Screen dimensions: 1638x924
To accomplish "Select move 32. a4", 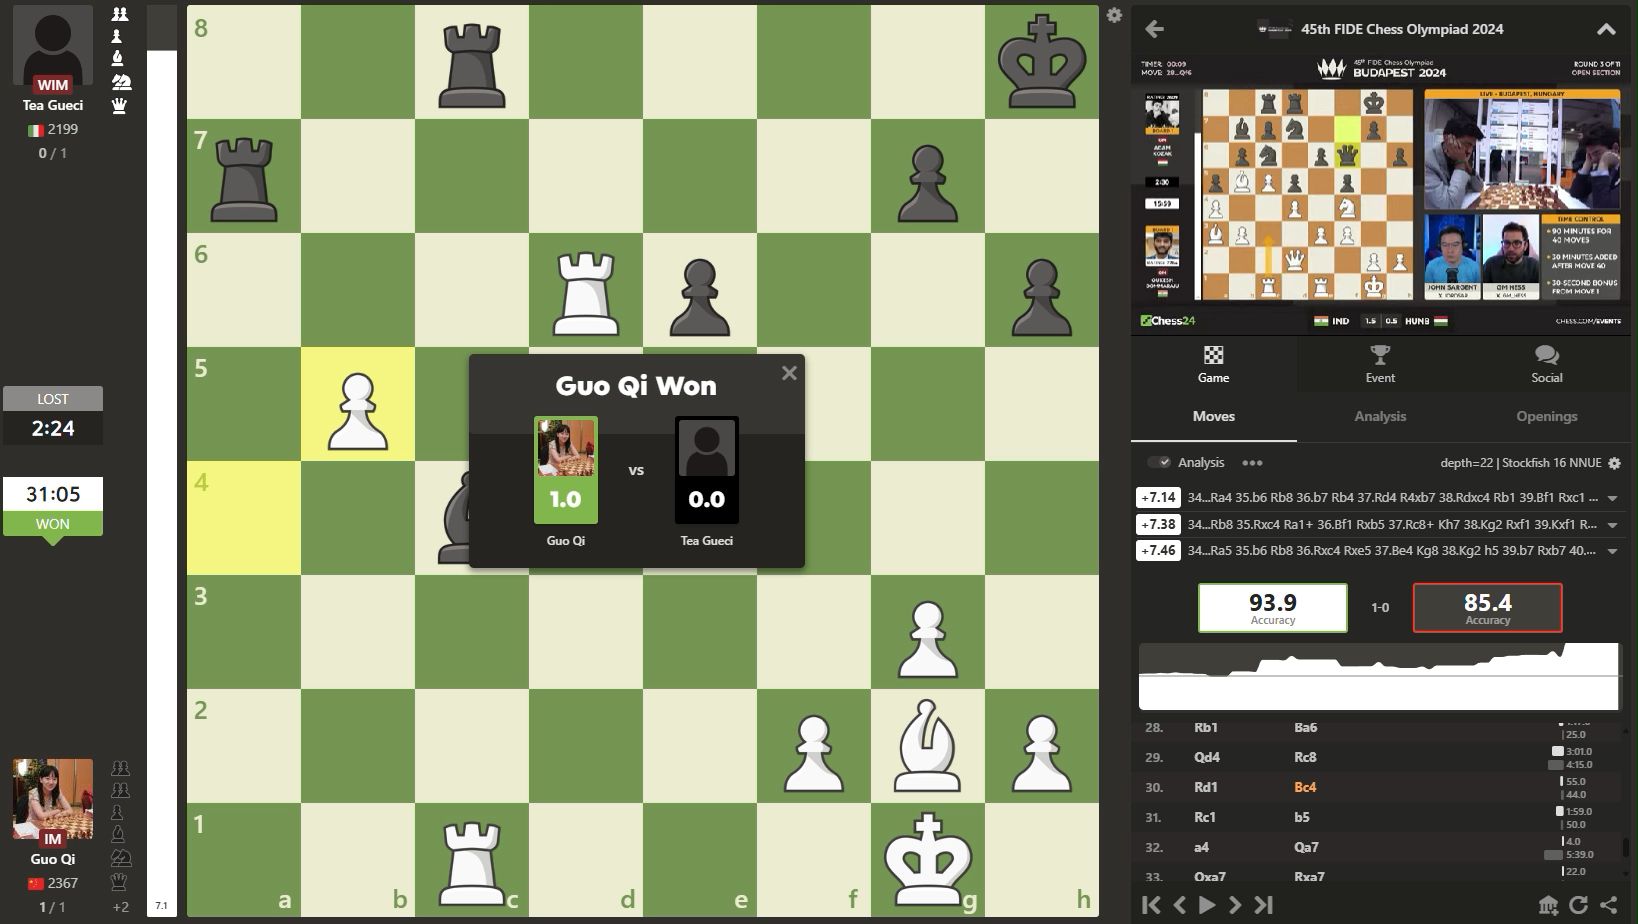I will click(1201, 847).
